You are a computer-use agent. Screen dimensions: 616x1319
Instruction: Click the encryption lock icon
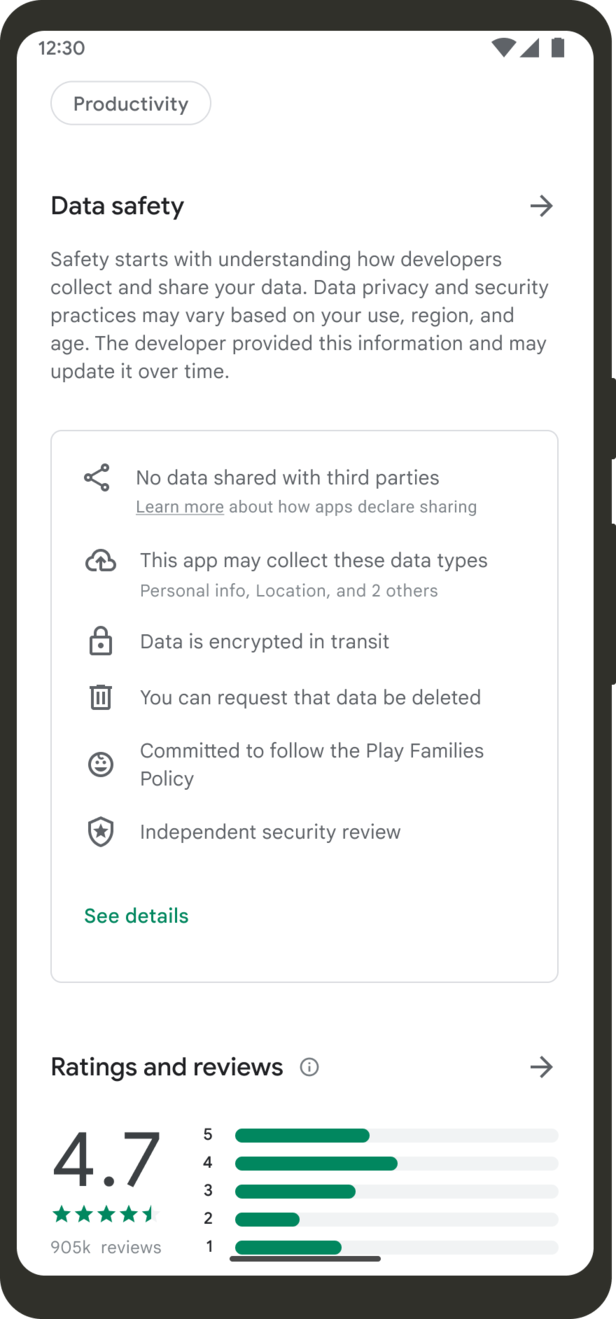point(100,641)
